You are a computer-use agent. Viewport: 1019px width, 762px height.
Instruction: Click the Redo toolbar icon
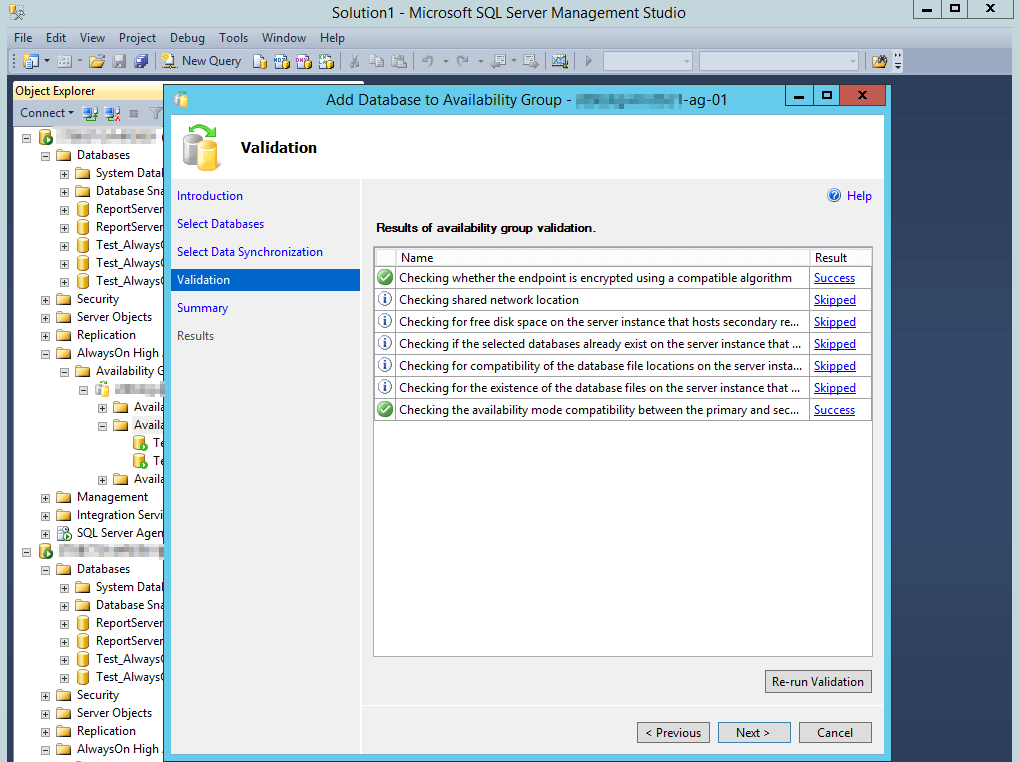click(x=463, y=61)
